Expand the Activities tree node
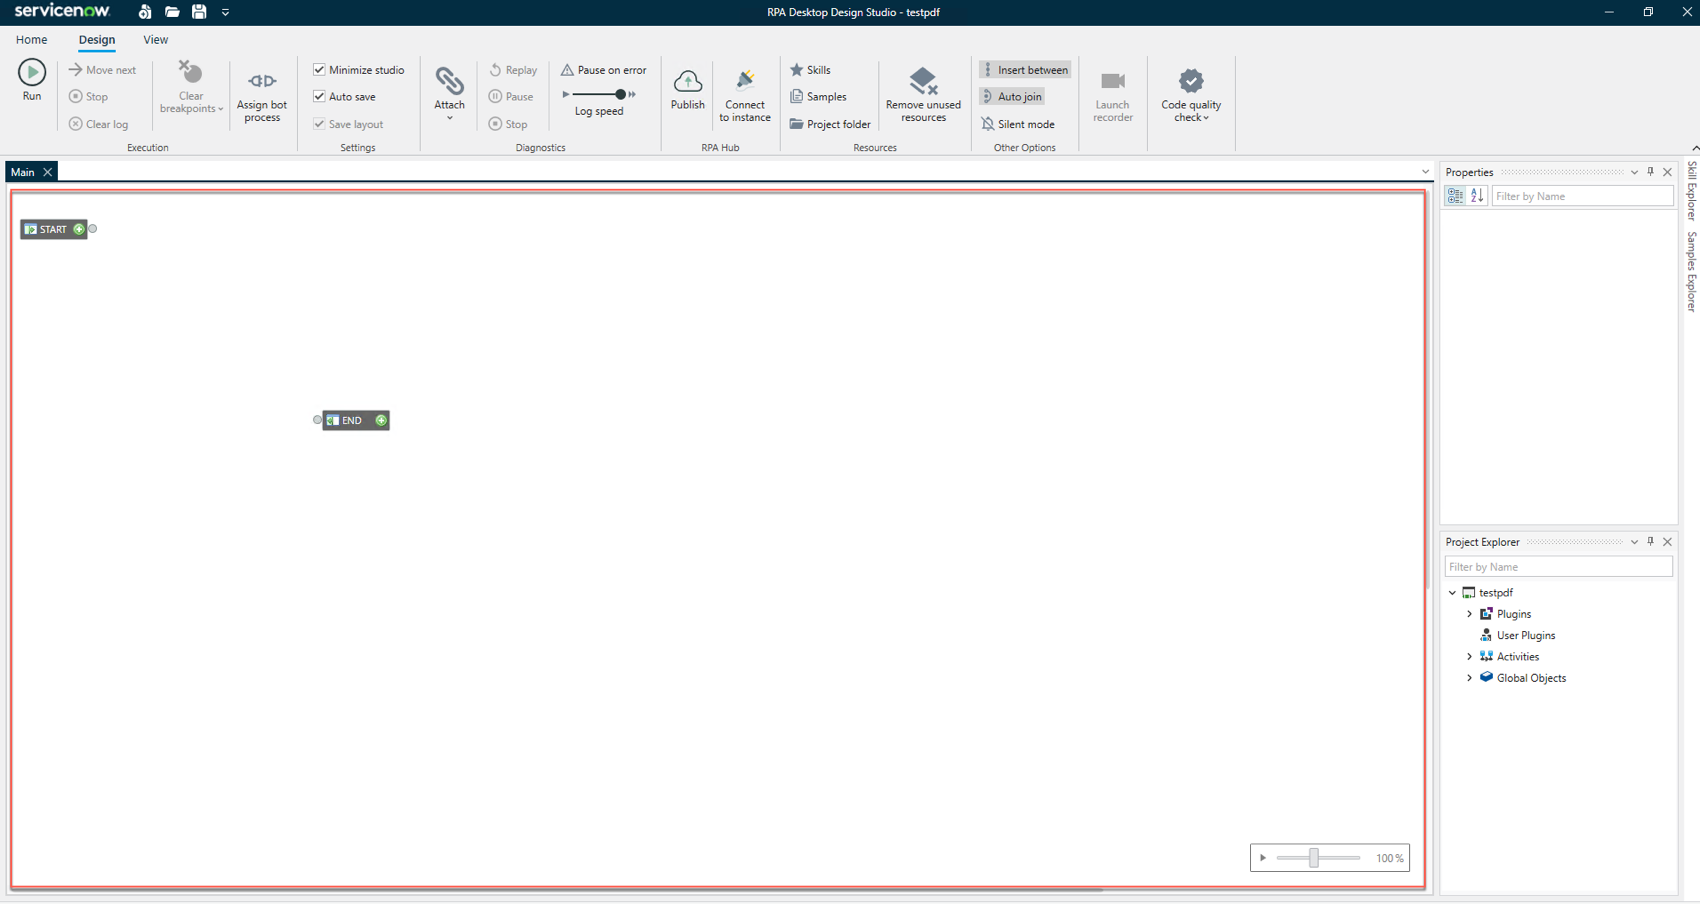 click(1469, 657)
